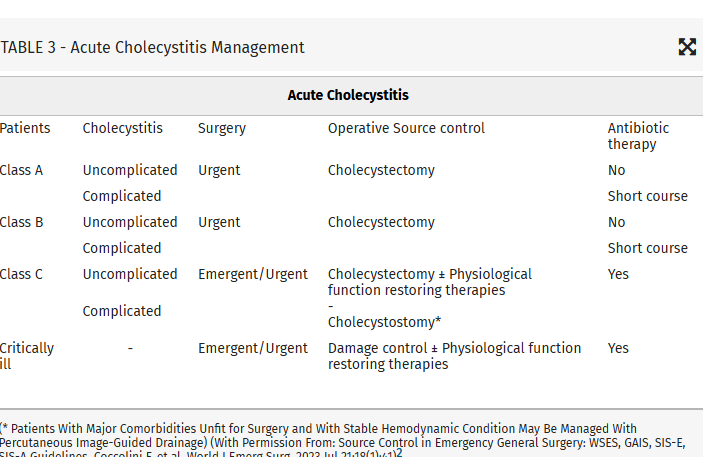
Task: Click the Surgery column header
Action: (222, 129)
